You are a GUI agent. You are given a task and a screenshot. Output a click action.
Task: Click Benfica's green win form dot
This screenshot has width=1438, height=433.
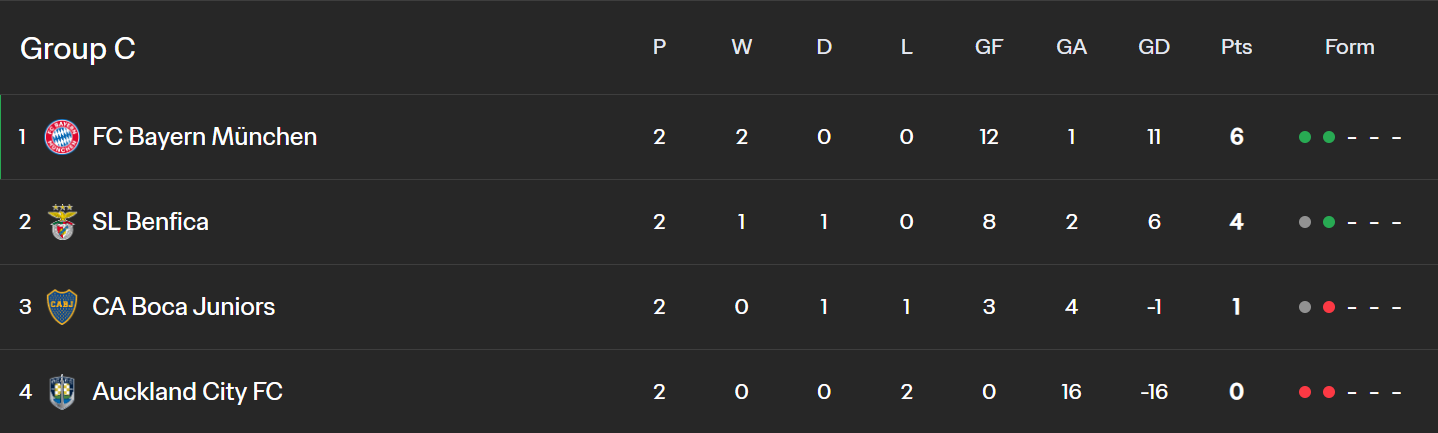coord(1329,222)
